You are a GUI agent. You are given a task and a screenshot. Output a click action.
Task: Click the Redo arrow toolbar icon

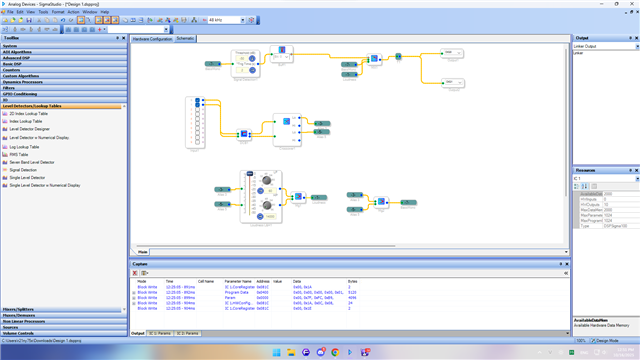[71, 20]
